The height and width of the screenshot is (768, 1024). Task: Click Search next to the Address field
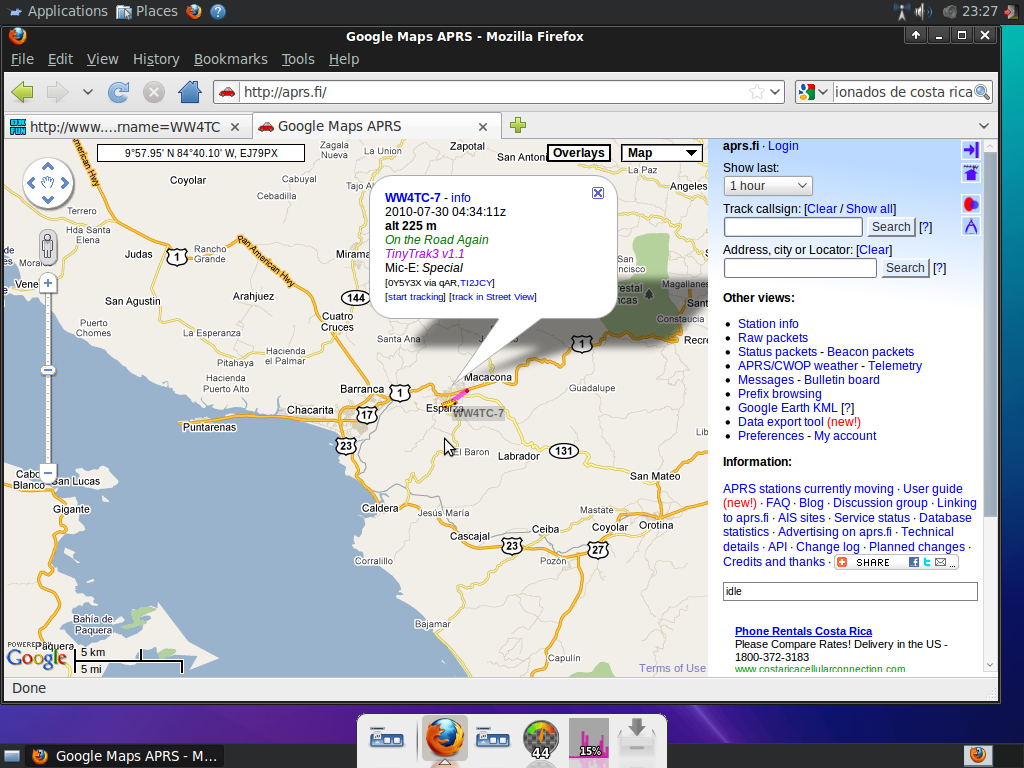click(904, 268)
